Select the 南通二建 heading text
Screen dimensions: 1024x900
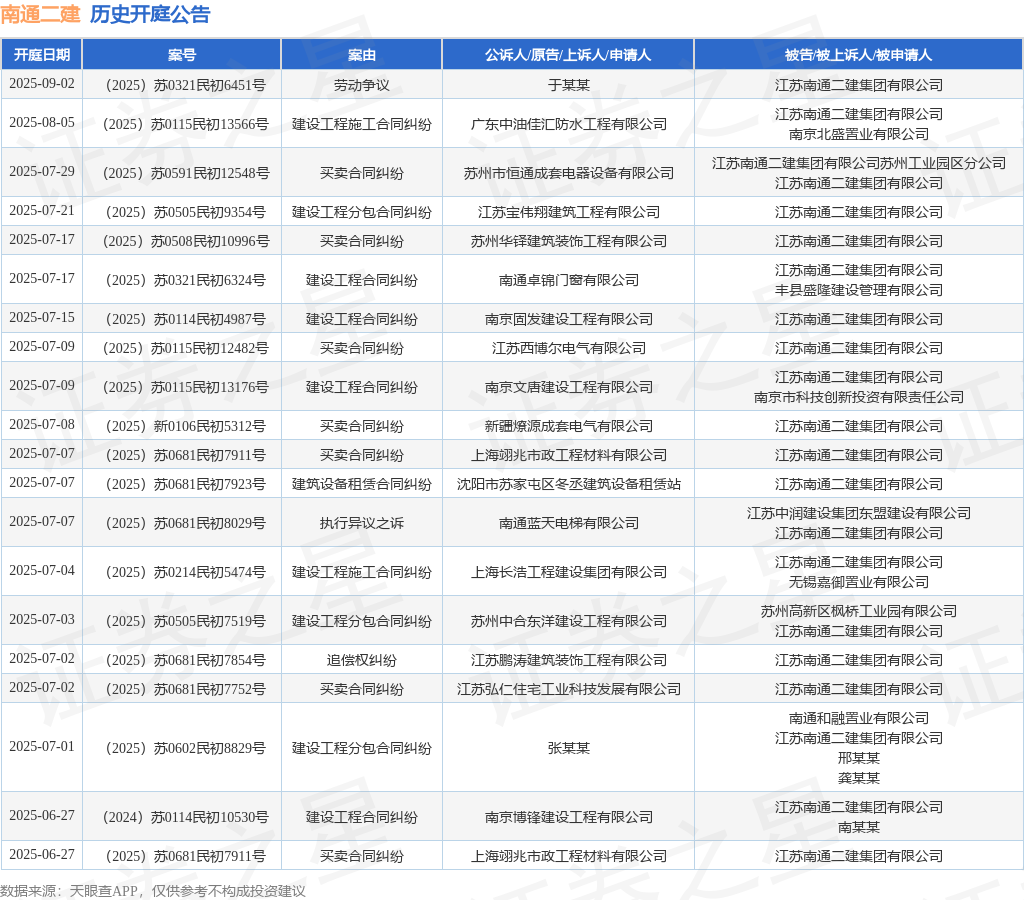click(40, 14)
